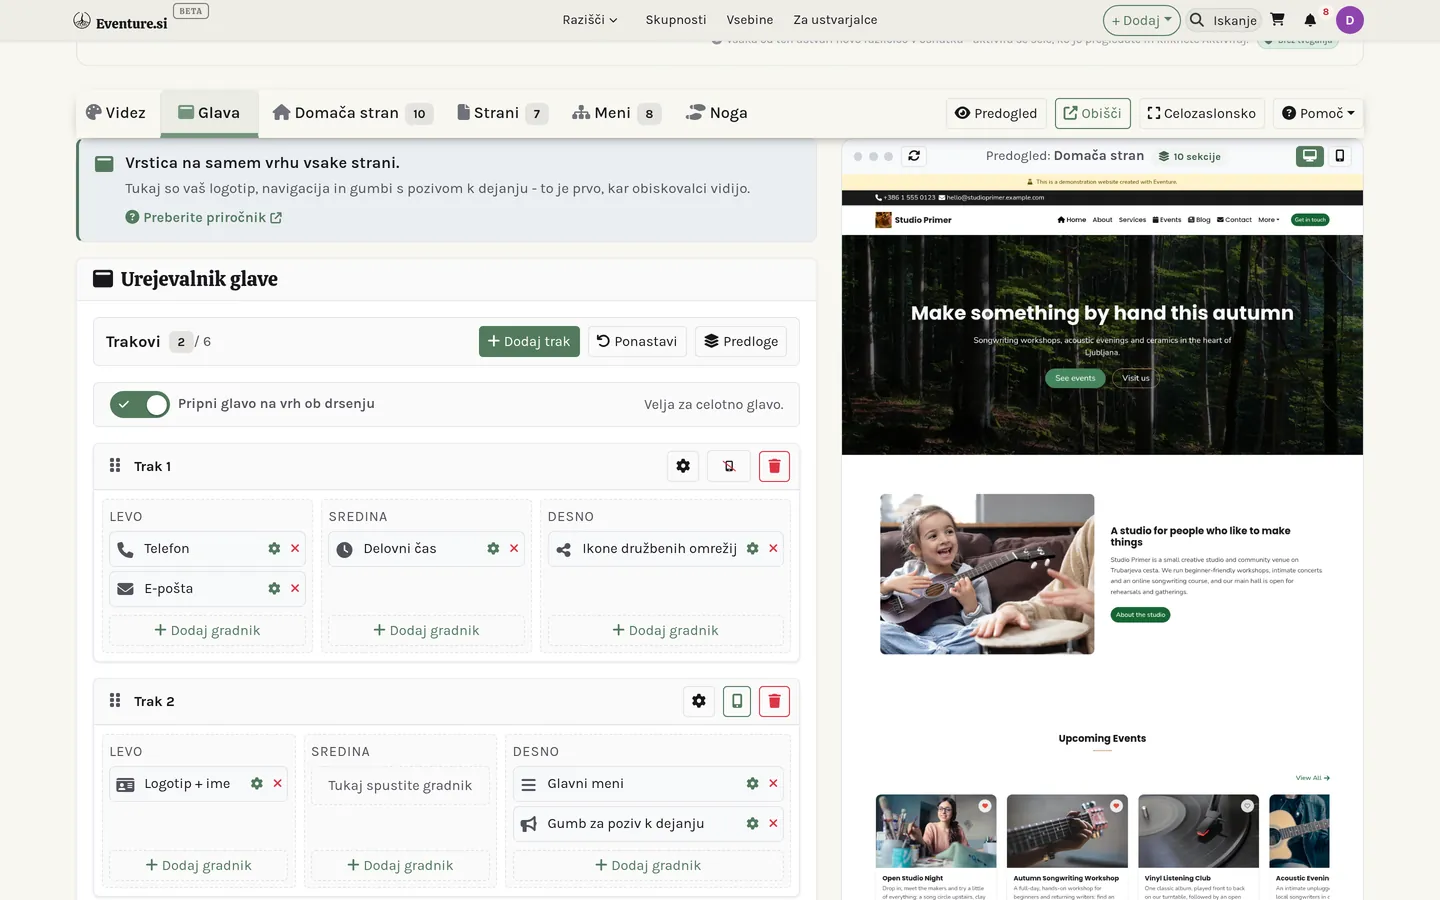Open Vsebine in top navigation
Image resolution: width=1440 pixels, height=900 pixels.
point(750,20)
